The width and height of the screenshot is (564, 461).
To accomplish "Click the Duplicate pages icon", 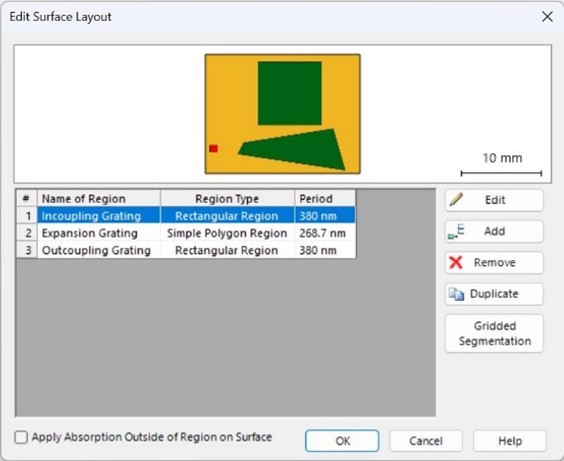I will 456,294.
